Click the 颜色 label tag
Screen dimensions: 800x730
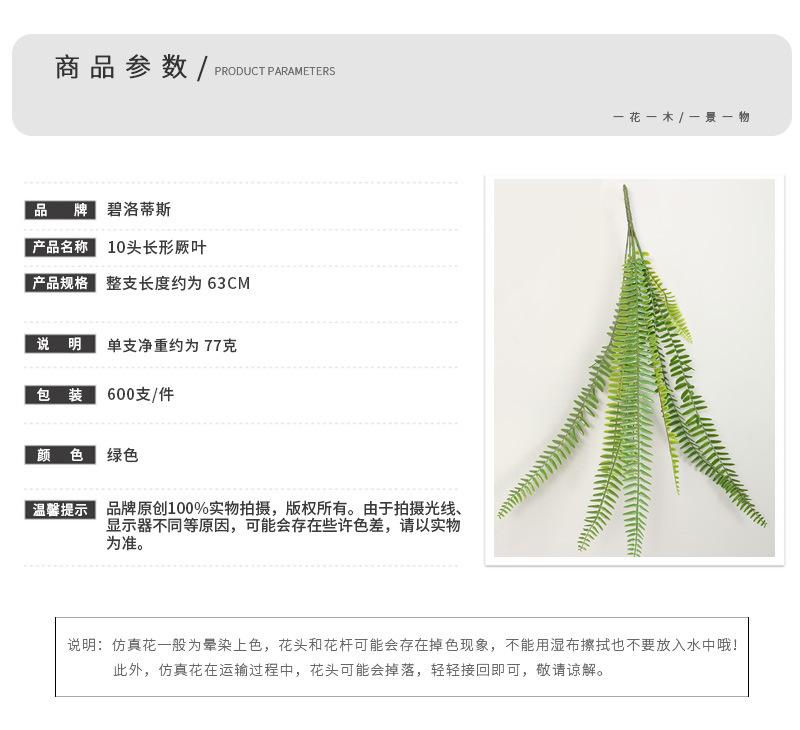point(60,455)
